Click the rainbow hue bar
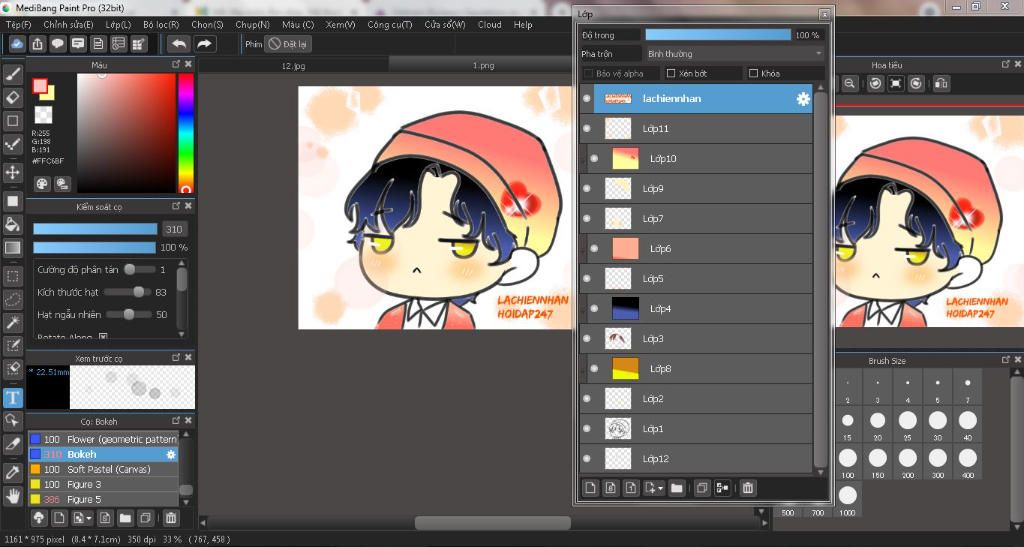Viewport: 1024px width, 547px height. point(186,133)
